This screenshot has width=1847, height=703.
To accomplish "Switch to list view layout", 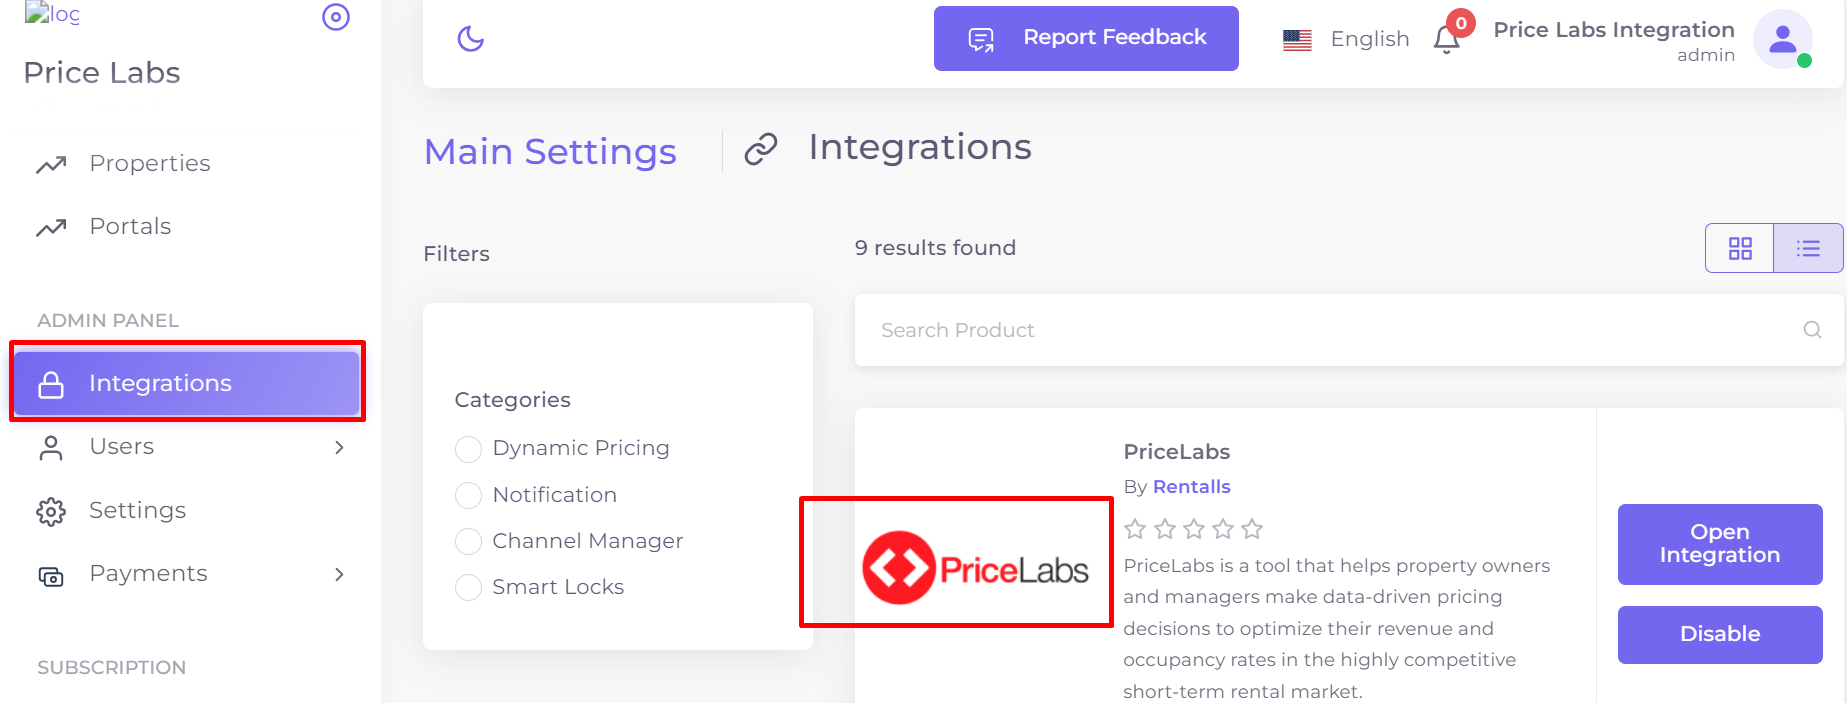I will 1808,248.
